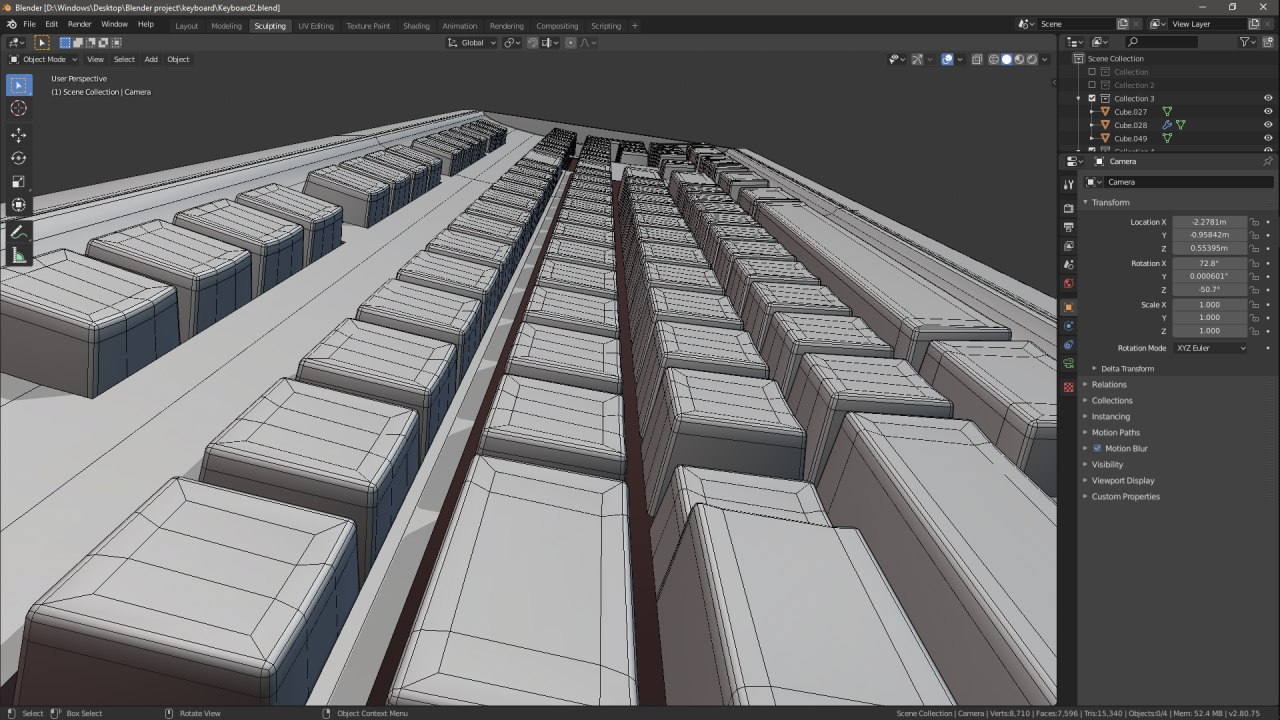The height and width of the screenshot is (720, 1280).
Task: Open the viewport Object menu
Action: coord(178,59)
